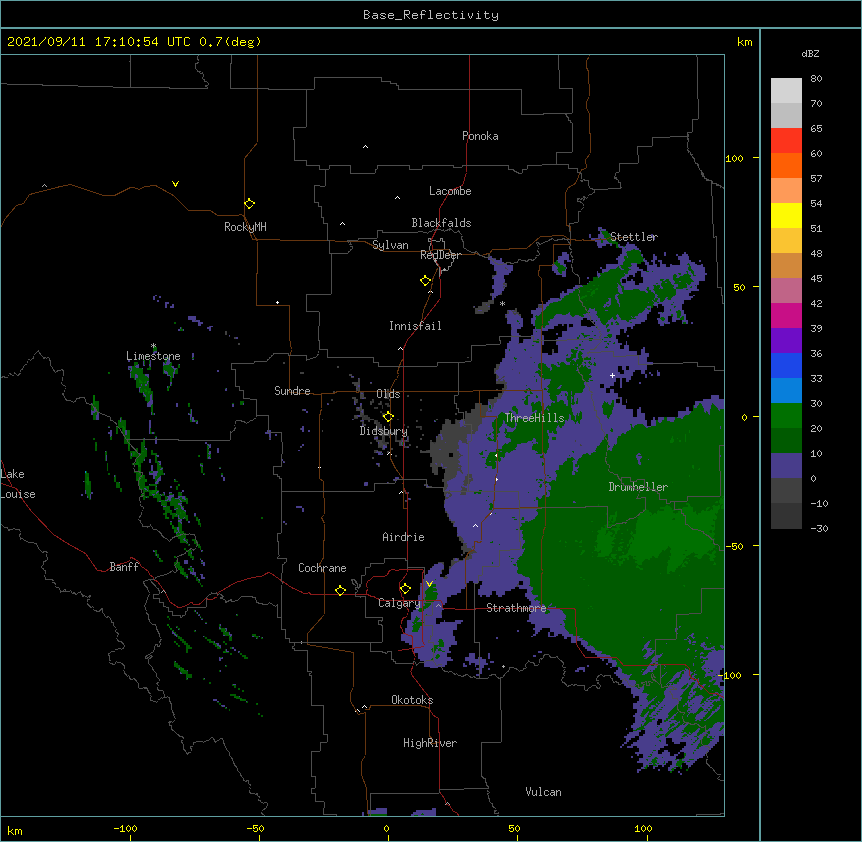Viewport: 862px width, 842px height.
Task: Click the yellow V marker northwest of RockyMH
Action: point(175,184)
